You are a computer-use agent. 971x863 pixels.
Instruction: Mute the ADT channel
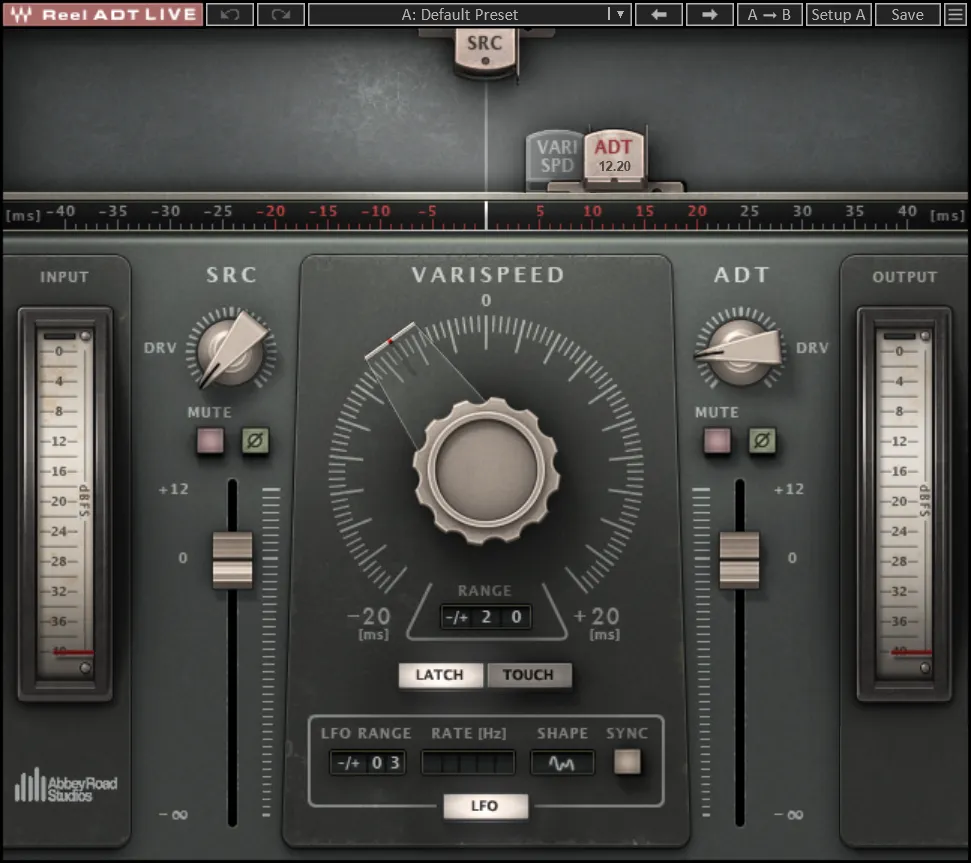point(718,441)
